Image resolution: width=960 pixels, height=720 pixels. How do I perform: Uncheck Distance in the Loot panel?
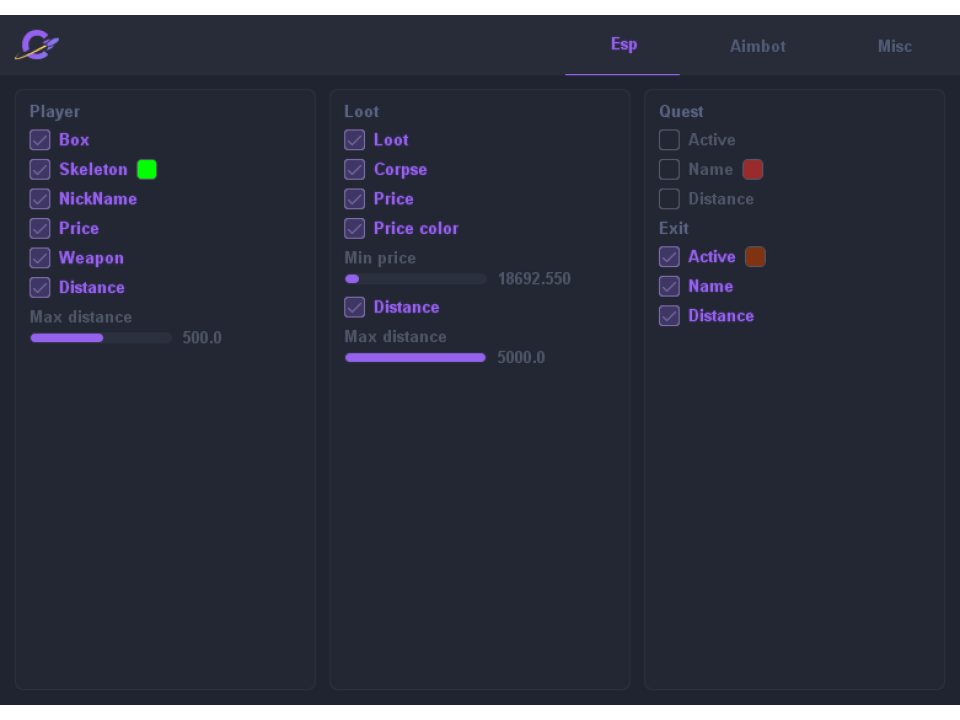354,307
